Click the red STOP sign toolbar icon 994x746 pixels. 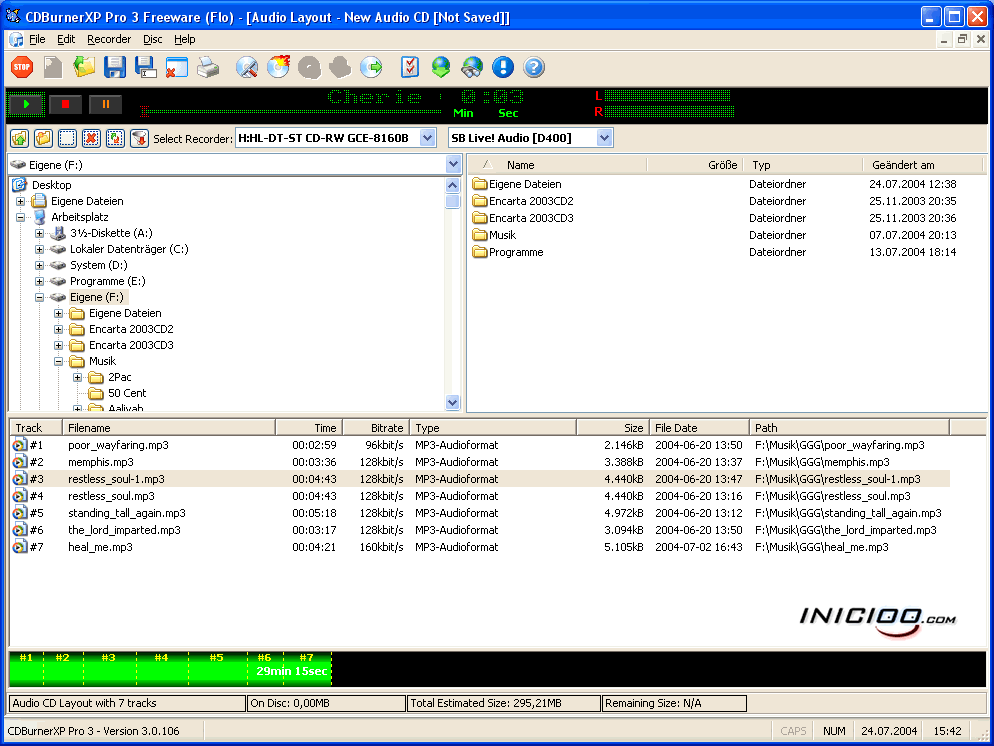pyautogui.click(x=22, y=67)
